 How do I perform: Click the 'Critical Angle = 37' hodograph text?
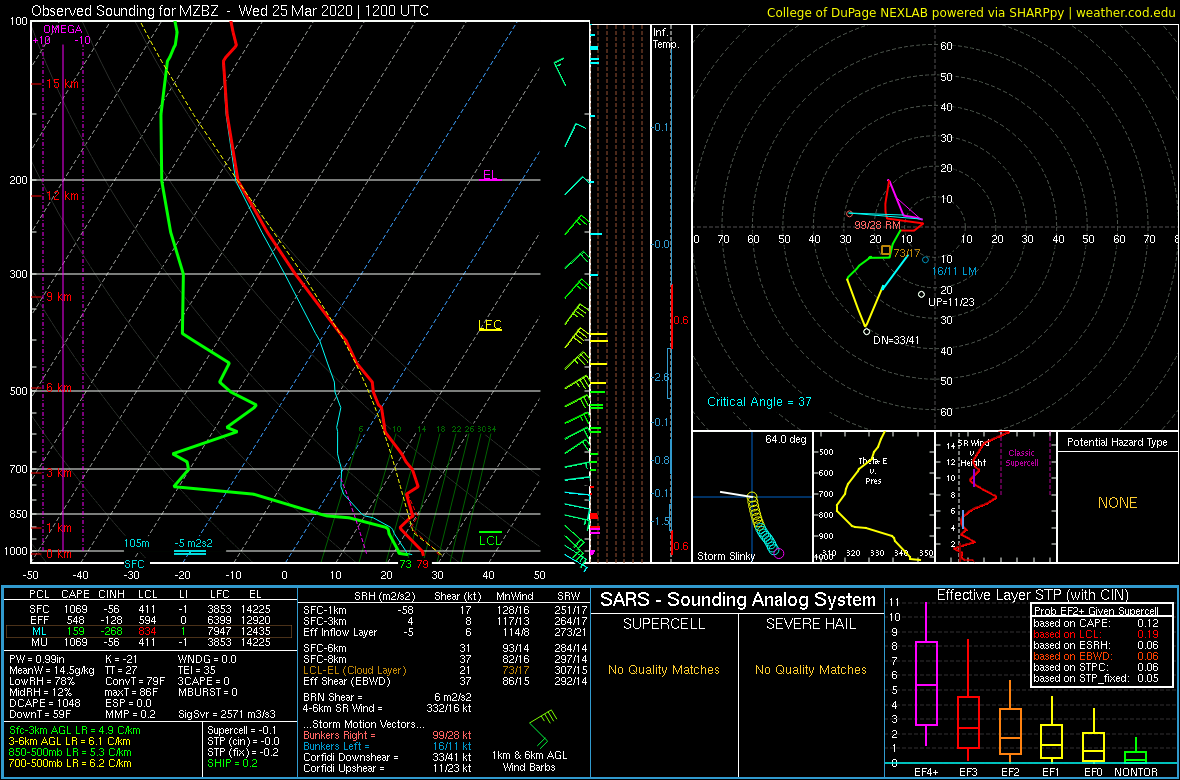tap(759, 401)
